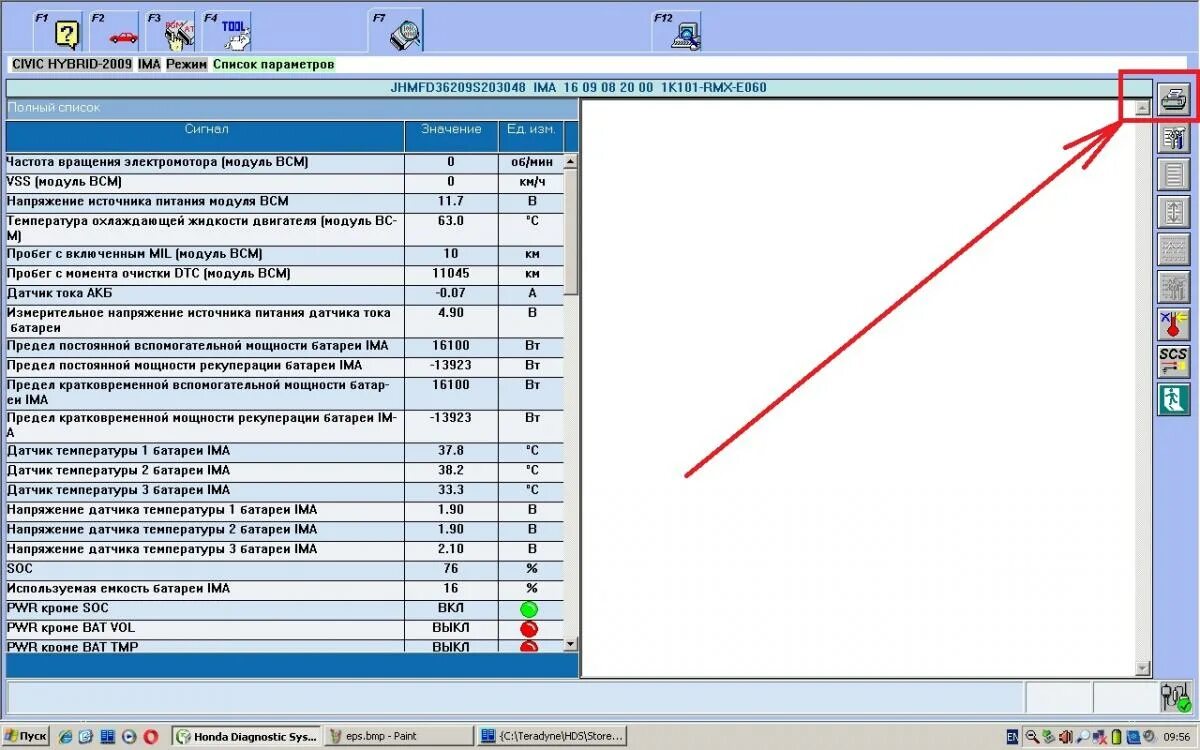This screenshot has width=1200, height=750.
Task: Select row Частота вращения электромотора
Action: tap(285, 163)
